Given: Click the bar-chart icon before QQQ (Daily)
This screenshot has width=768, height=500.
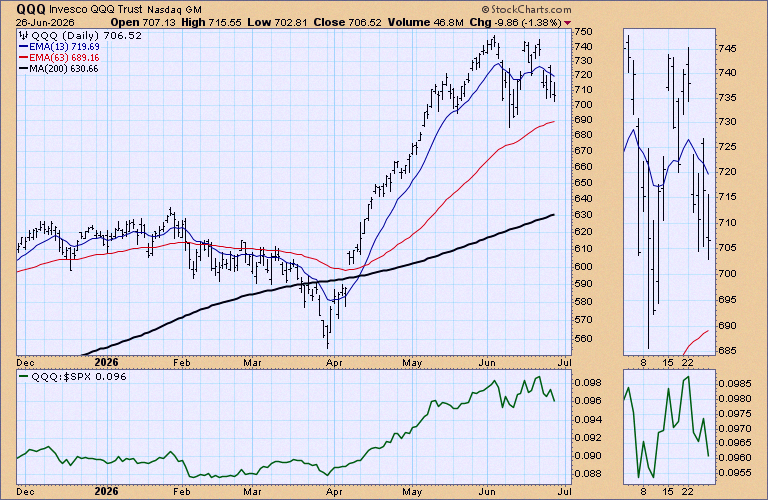Looking at the screenshot, I should click(x=23, y=35).
